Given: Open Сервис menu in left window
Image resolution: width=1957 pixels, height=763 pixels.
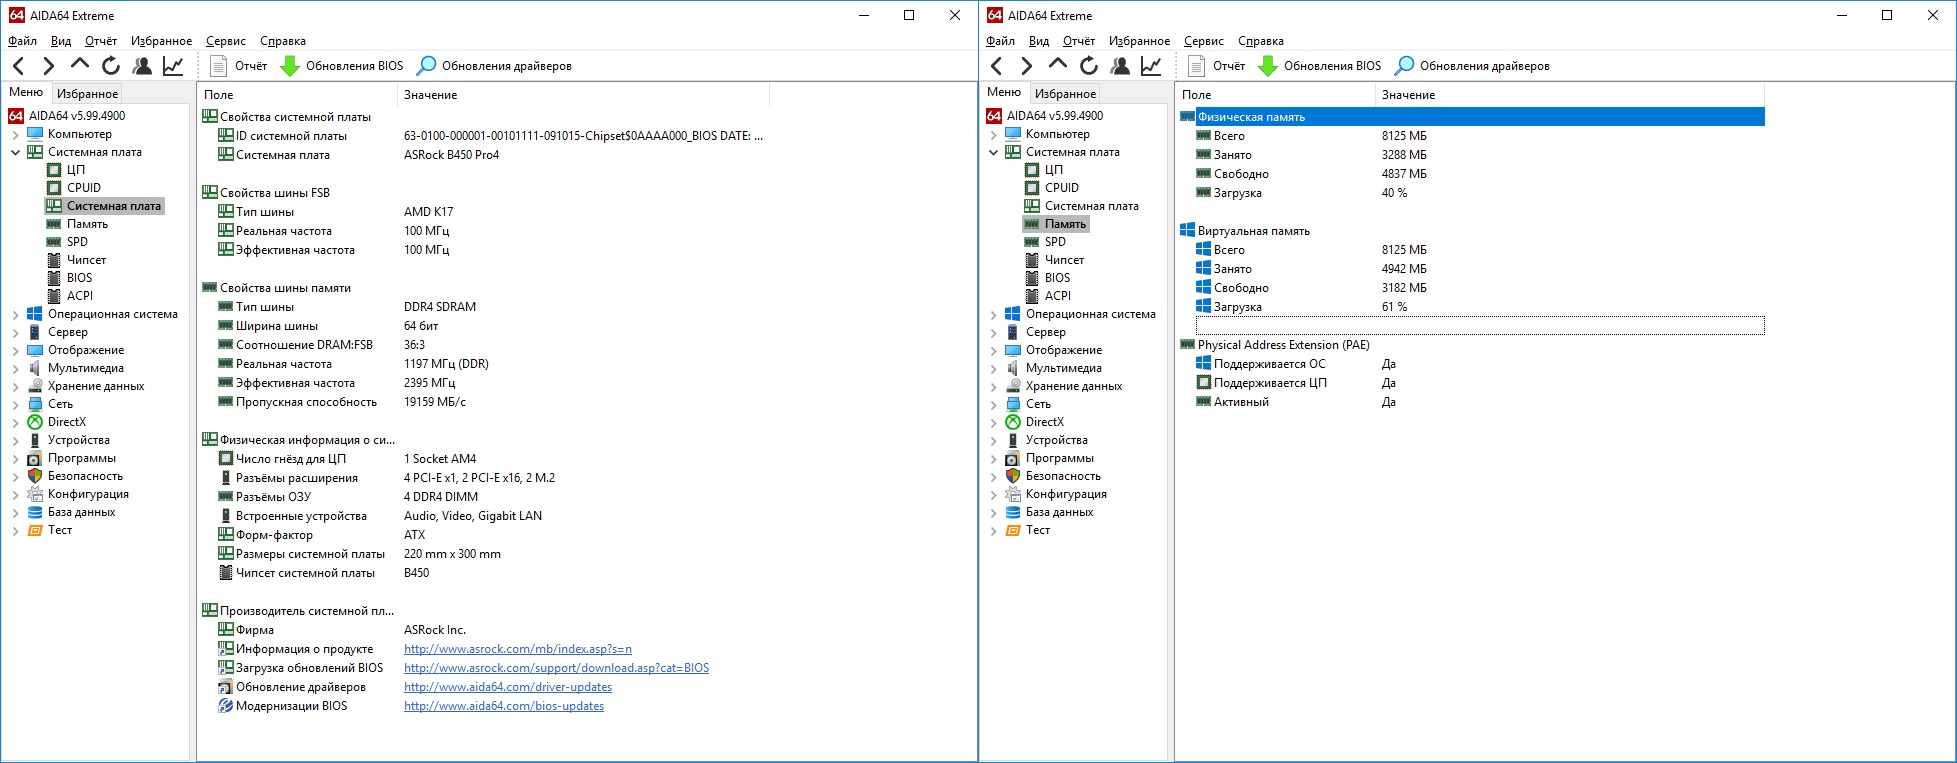Looking at the screenshot, I should click(x=226, y=41).
